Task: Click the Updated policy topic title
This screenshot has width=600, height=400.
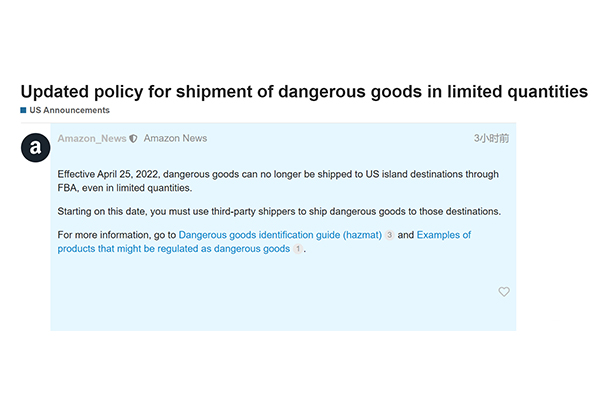Action: [x=304, y=91]
